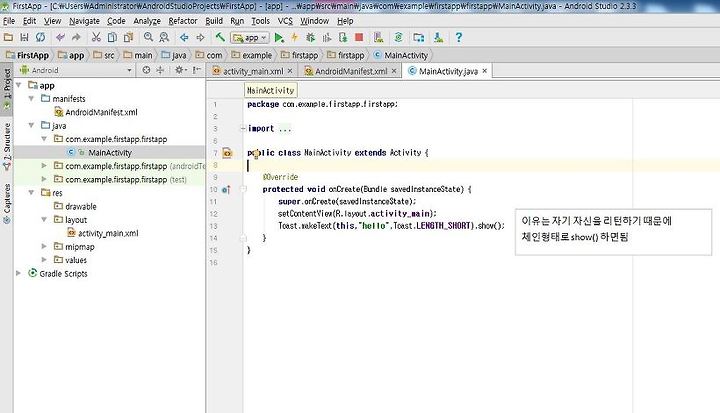Open the Structure side tool window
Viewport: 720px width, 413px height.
tap(7, 146)
